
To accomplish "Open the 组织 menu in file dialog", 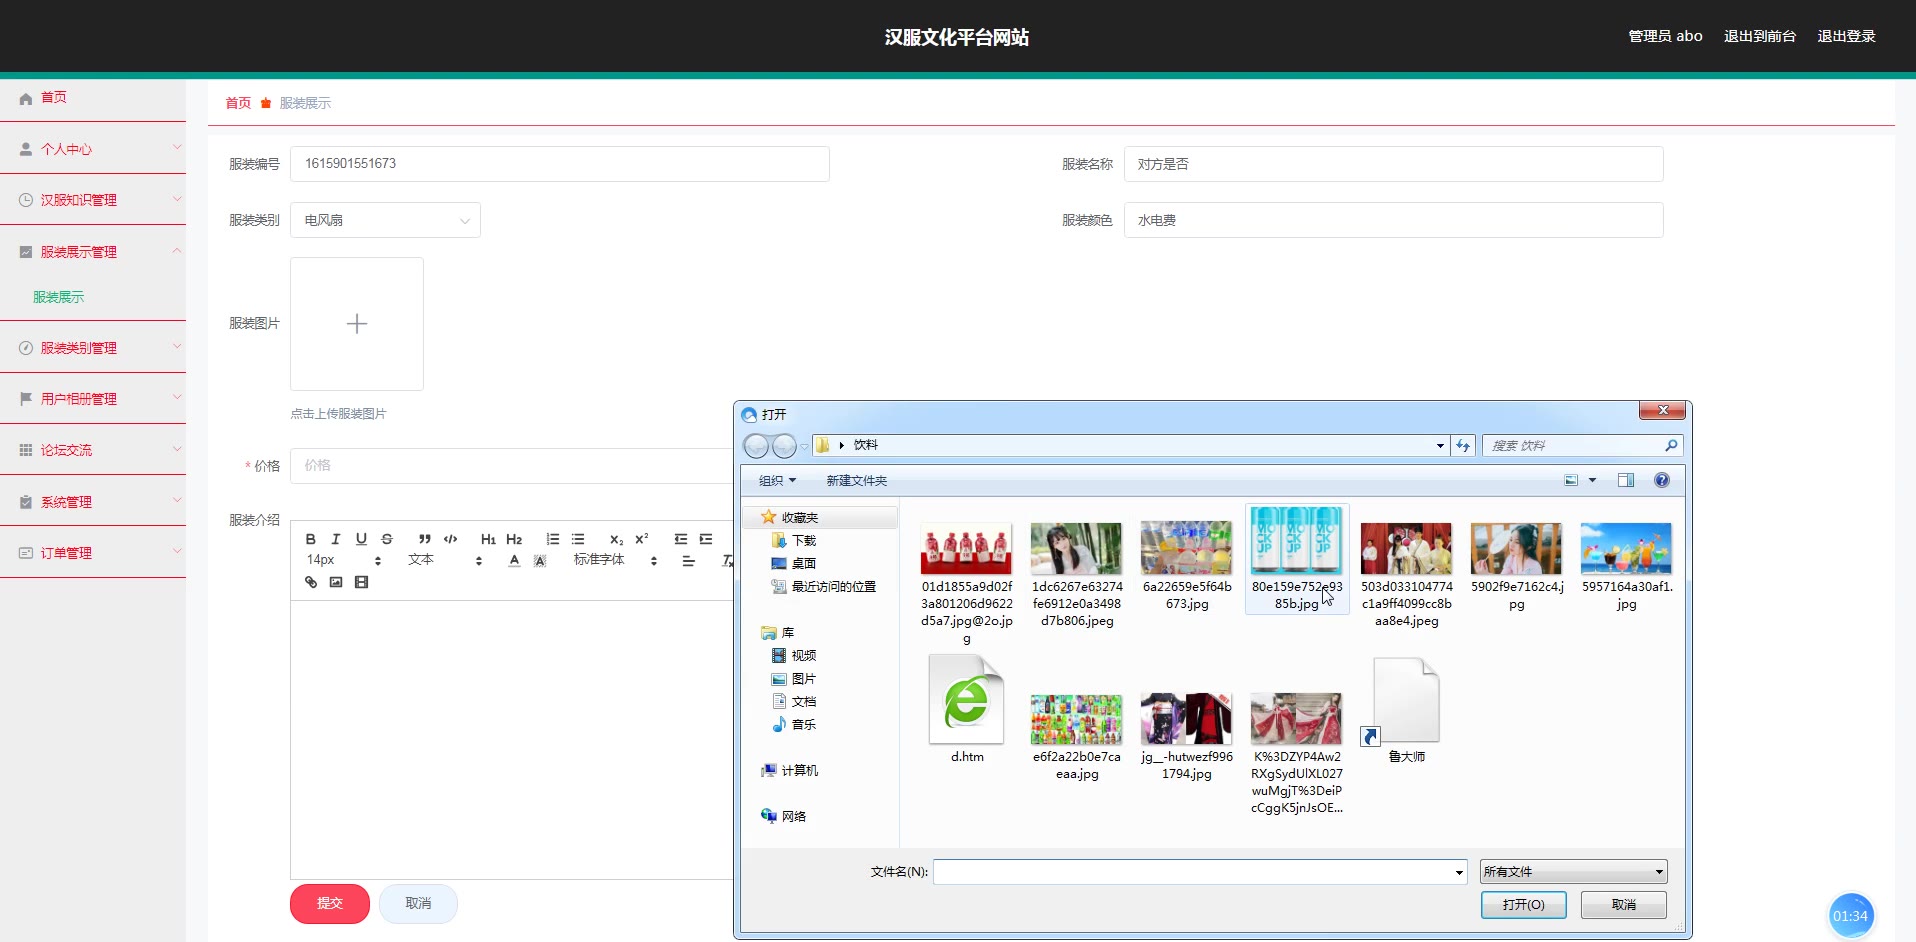I will (777, 481).
